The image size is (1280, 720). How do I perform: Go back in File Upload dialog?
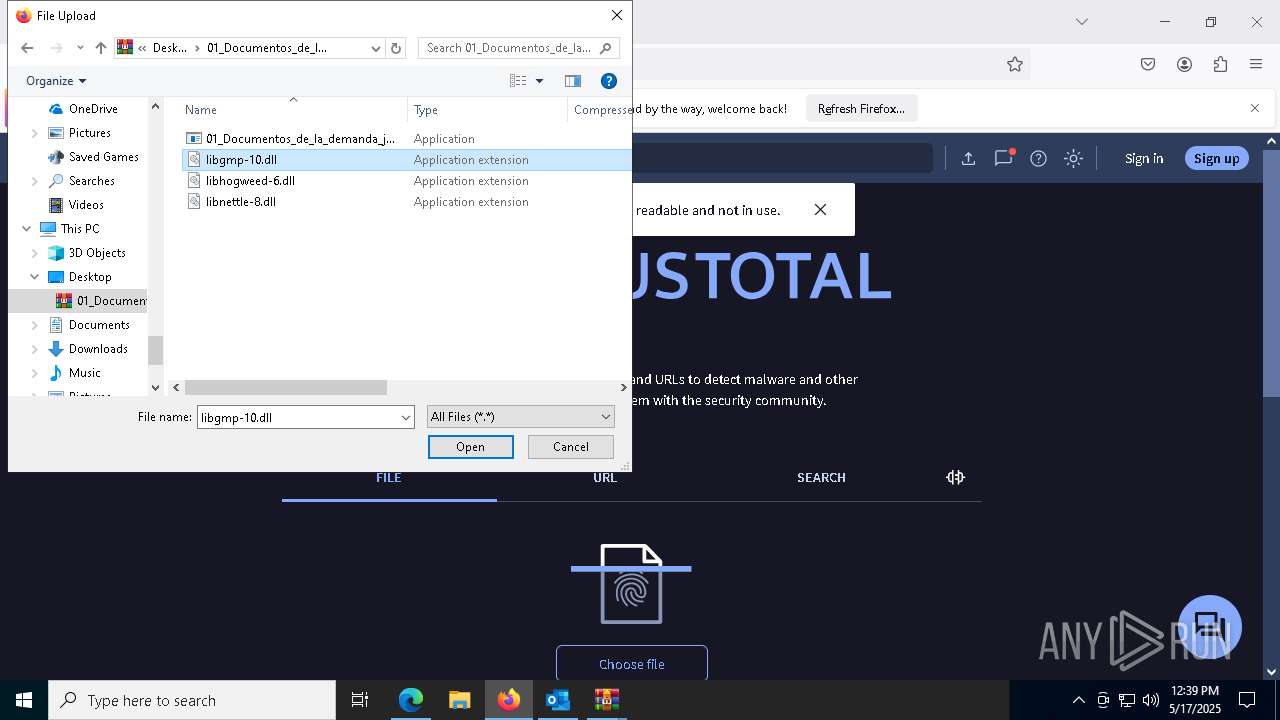tap(27, 48)
